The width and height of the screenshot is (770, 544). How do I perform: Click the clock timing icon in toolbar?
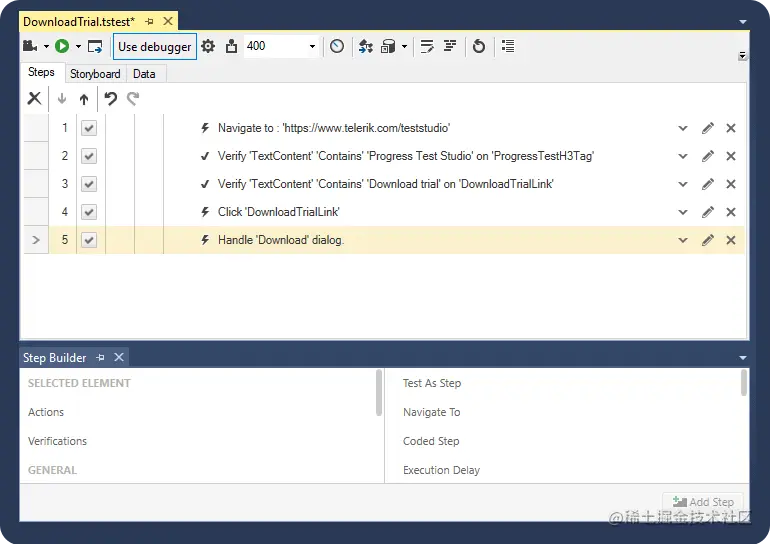pos(337,46)
